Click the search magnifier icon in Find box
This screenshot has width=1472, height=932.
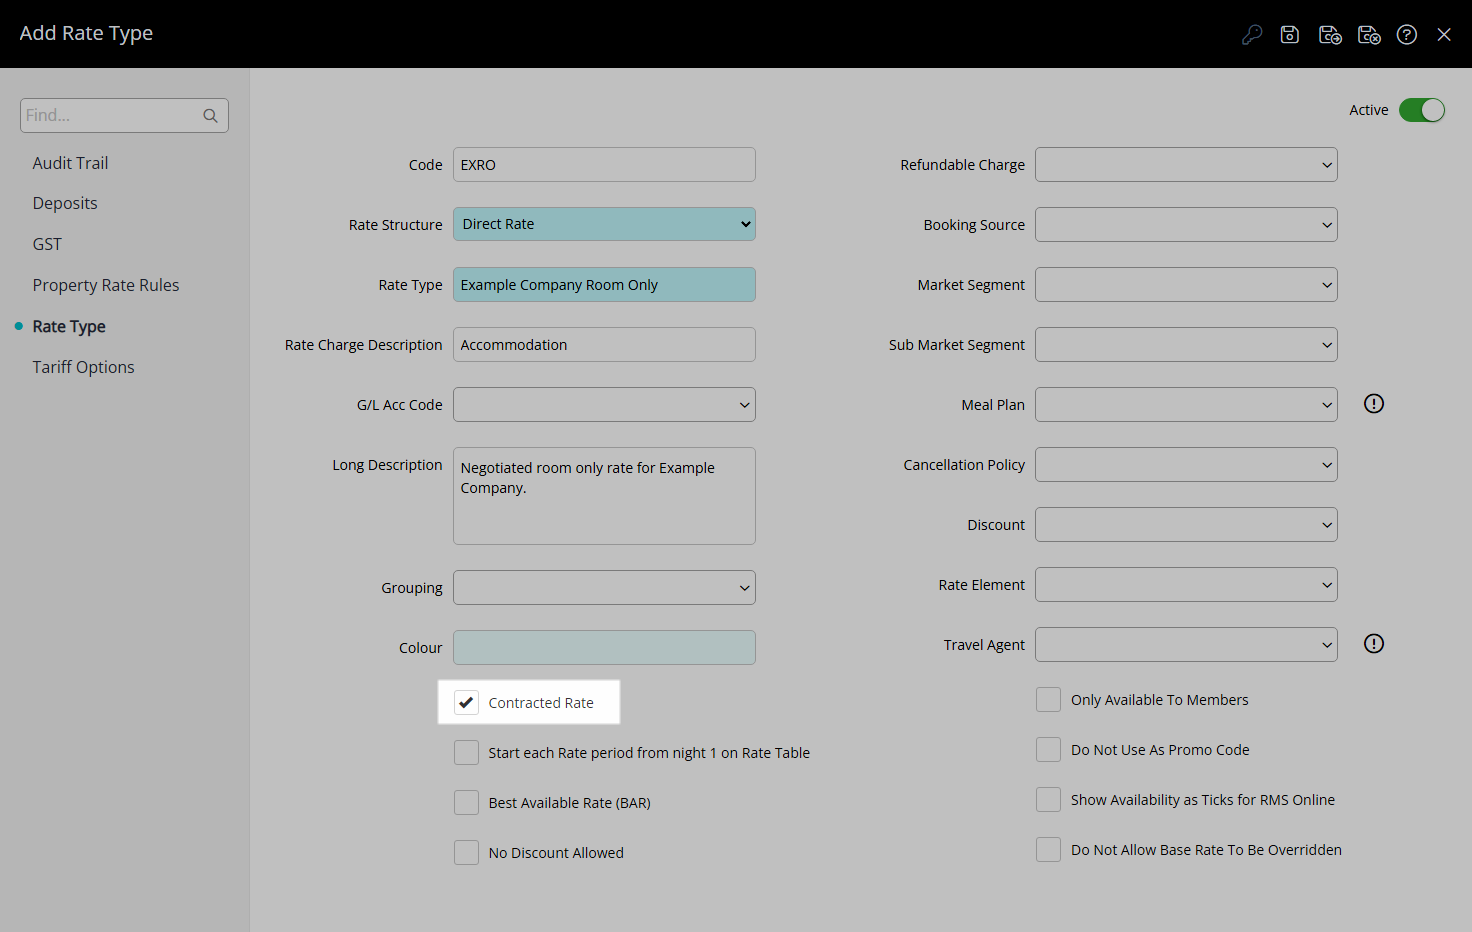point(210,116)
